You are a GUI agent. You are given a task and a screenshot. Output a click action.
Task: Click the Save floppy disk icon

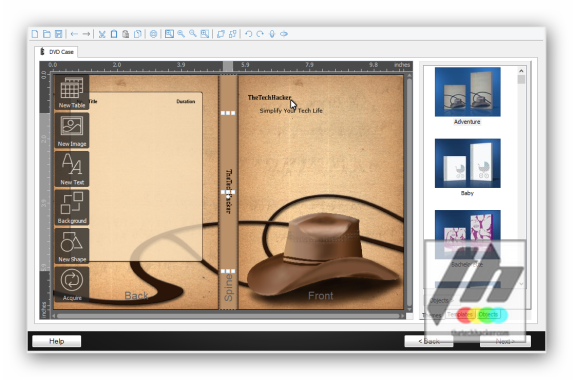click(x=58, y=34)
